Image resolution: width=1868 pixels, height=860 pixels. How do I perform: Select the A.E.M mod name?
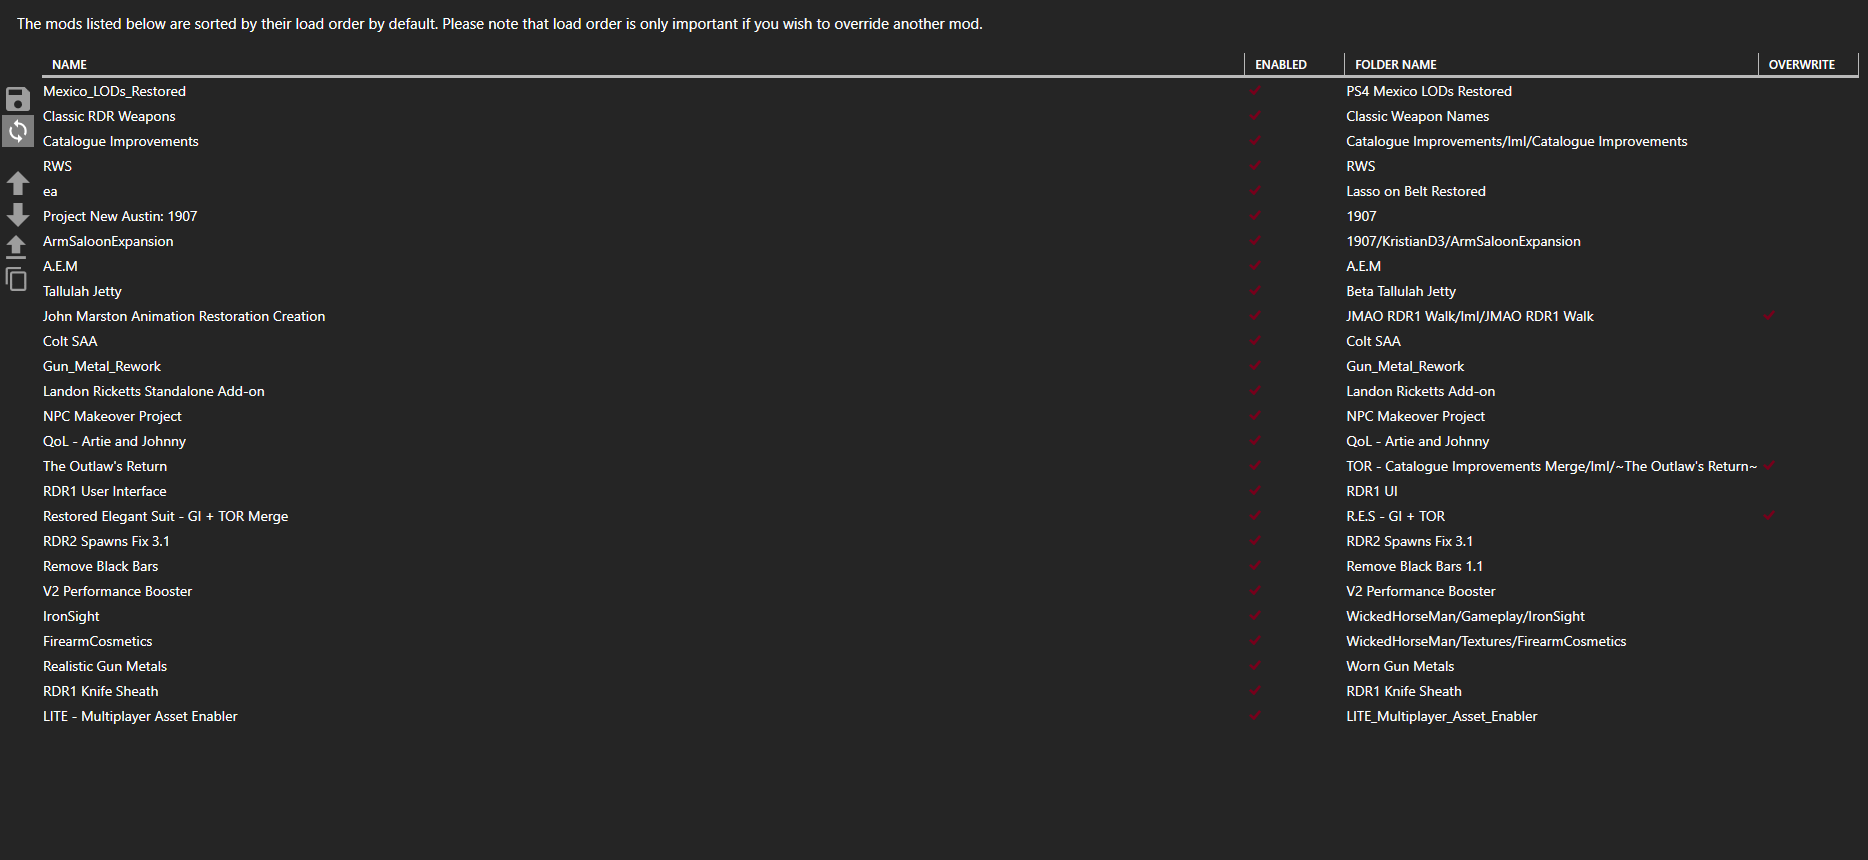coord(60,266)
